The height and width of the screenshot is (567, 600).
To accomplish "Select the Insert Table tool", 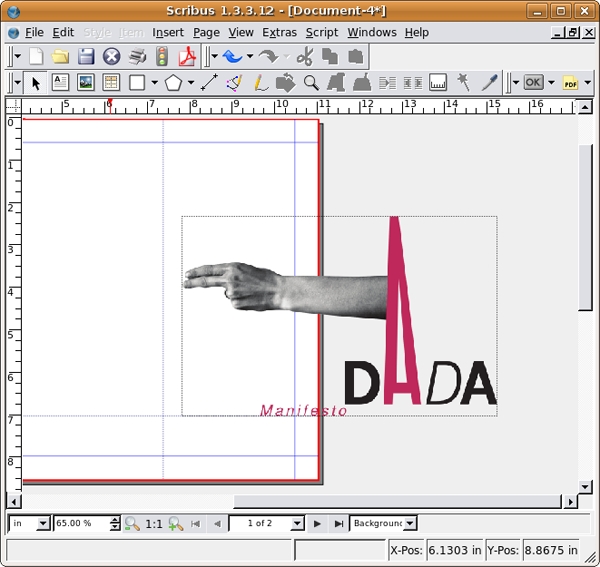I will (x=111, y=83).
